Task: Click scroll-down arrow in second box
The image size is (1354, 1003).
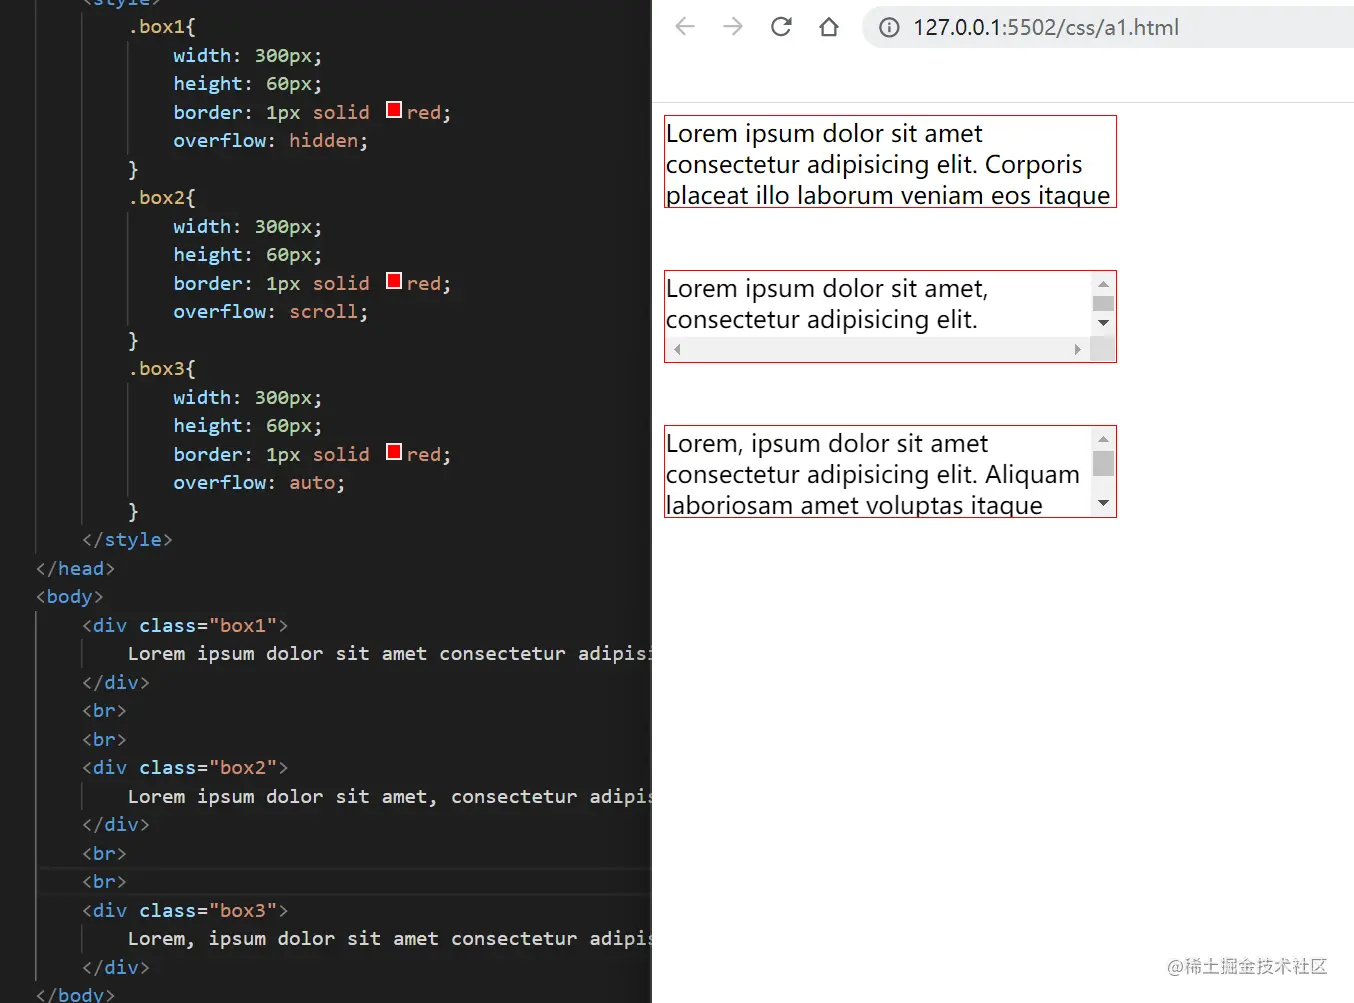Action: [1103, 323]
